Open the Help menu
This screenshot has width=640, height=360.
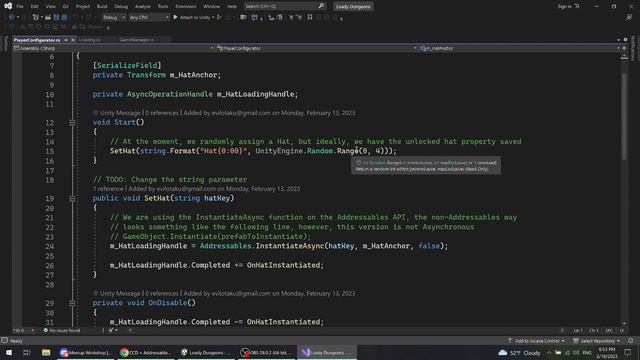pos(232,6)
